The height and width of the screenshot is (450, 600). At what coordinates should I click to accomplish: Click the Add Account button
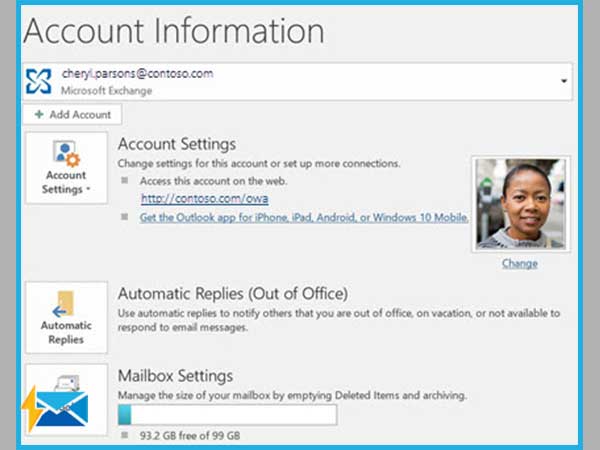pos(72,114)
